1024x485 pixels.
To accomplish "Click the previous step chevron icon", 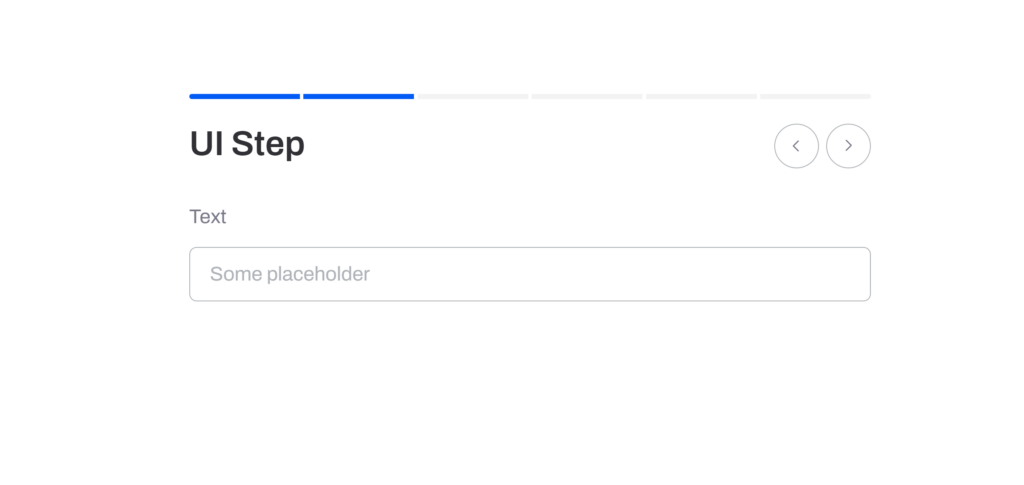I will 796,146.
